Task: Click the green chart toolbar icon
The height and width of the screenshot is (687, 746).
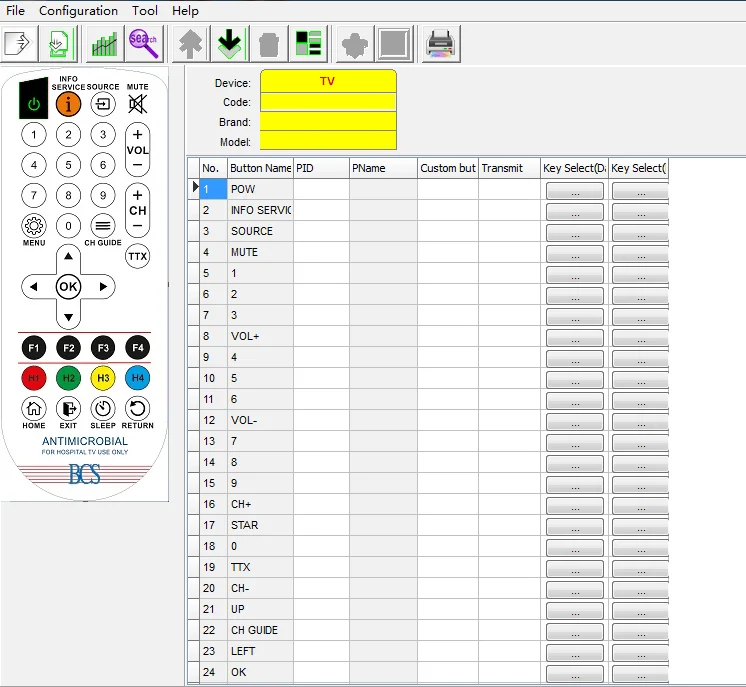Action: click(103, 44)
